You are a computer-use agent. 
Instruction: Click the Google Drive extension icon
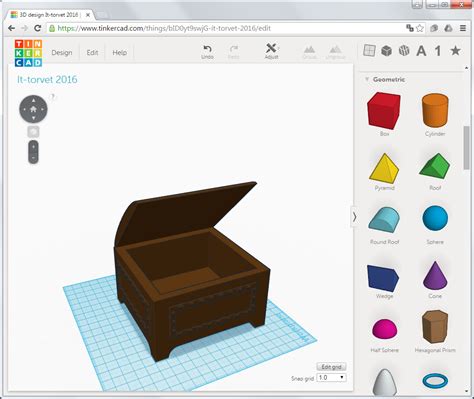pos(448,28)
